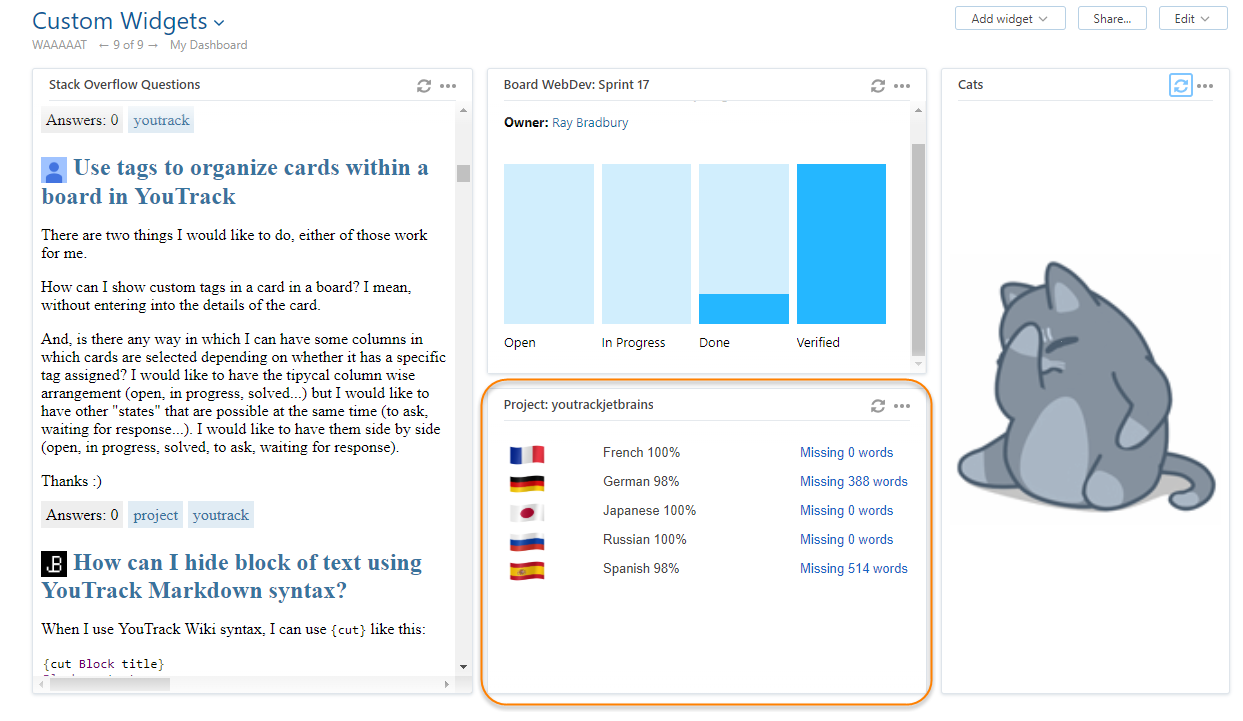Click the horizontal scrollbar in Stack Overflow widget
The height and width of the screenshot is (721, 1243).
click(x=110, y=684)
